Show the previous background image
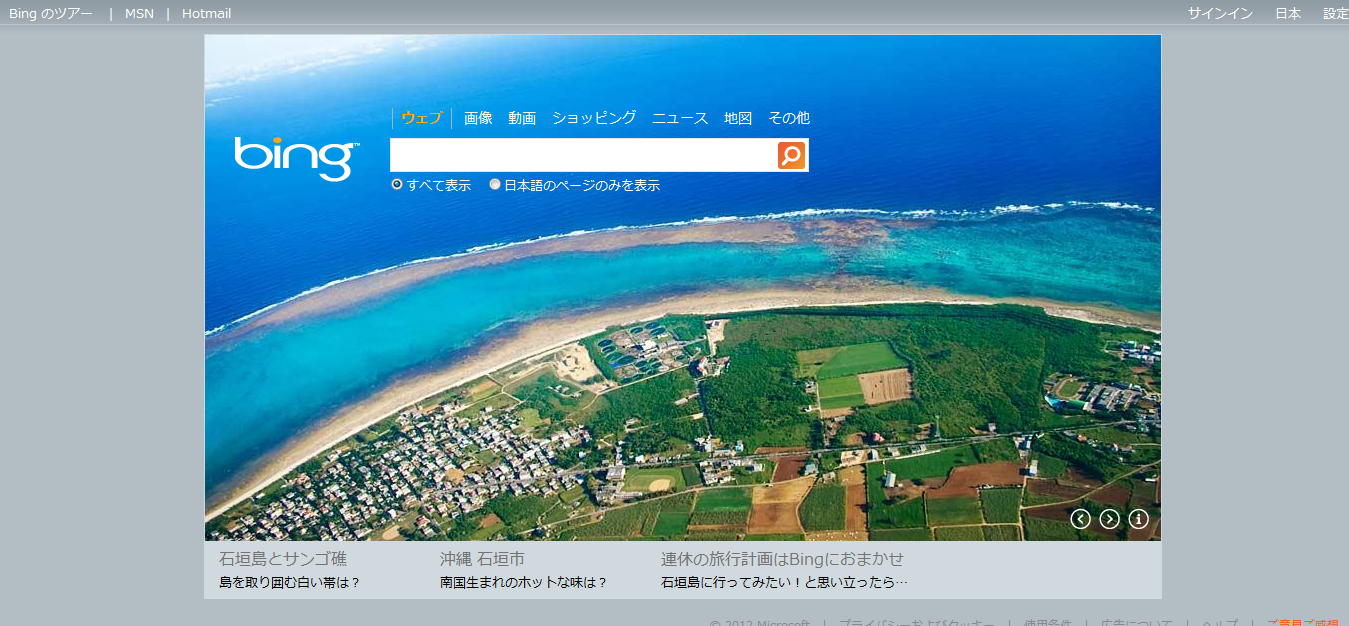Screen dimensions: 1349x626 tap(1080, 519)
